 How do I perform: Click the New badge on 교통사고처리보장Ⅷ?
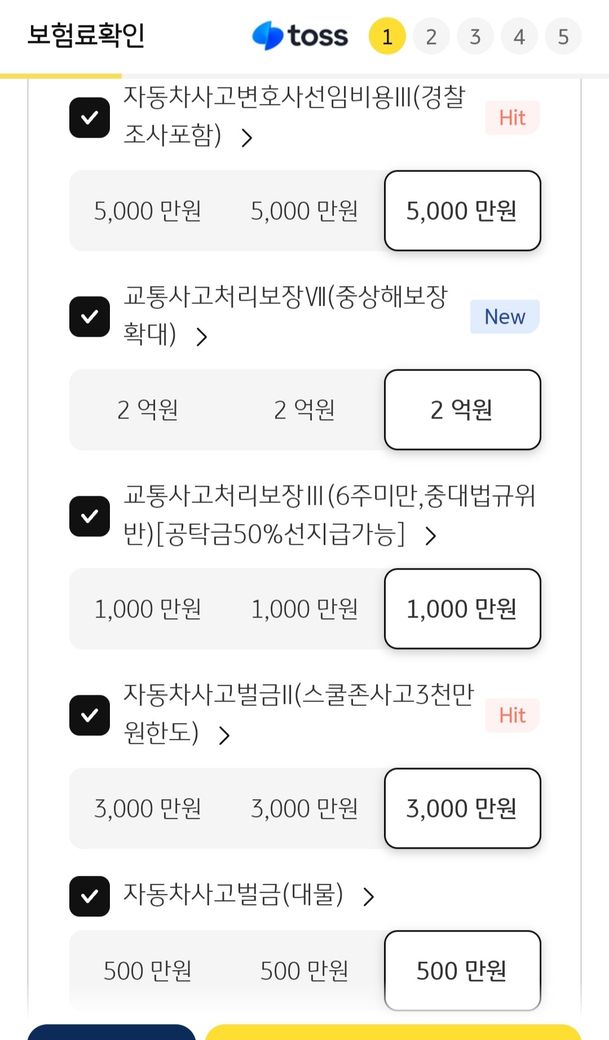[504, 317]
